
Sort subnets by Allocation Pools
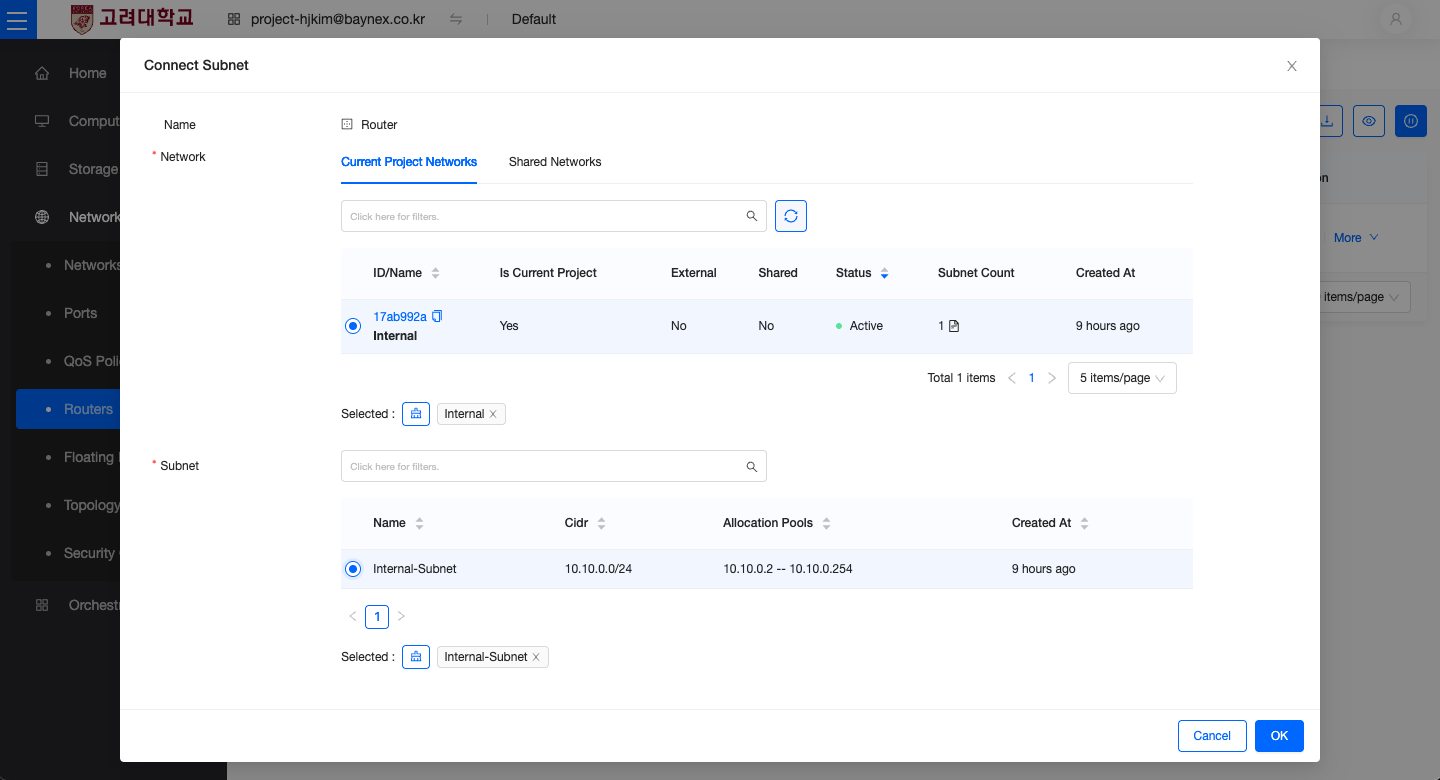pyautogui.click(x=826, y=523)
